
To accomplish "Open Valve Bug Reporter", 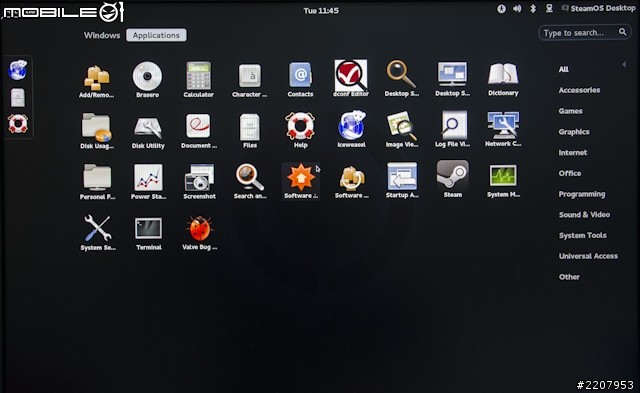I will (x=199, y=233).
